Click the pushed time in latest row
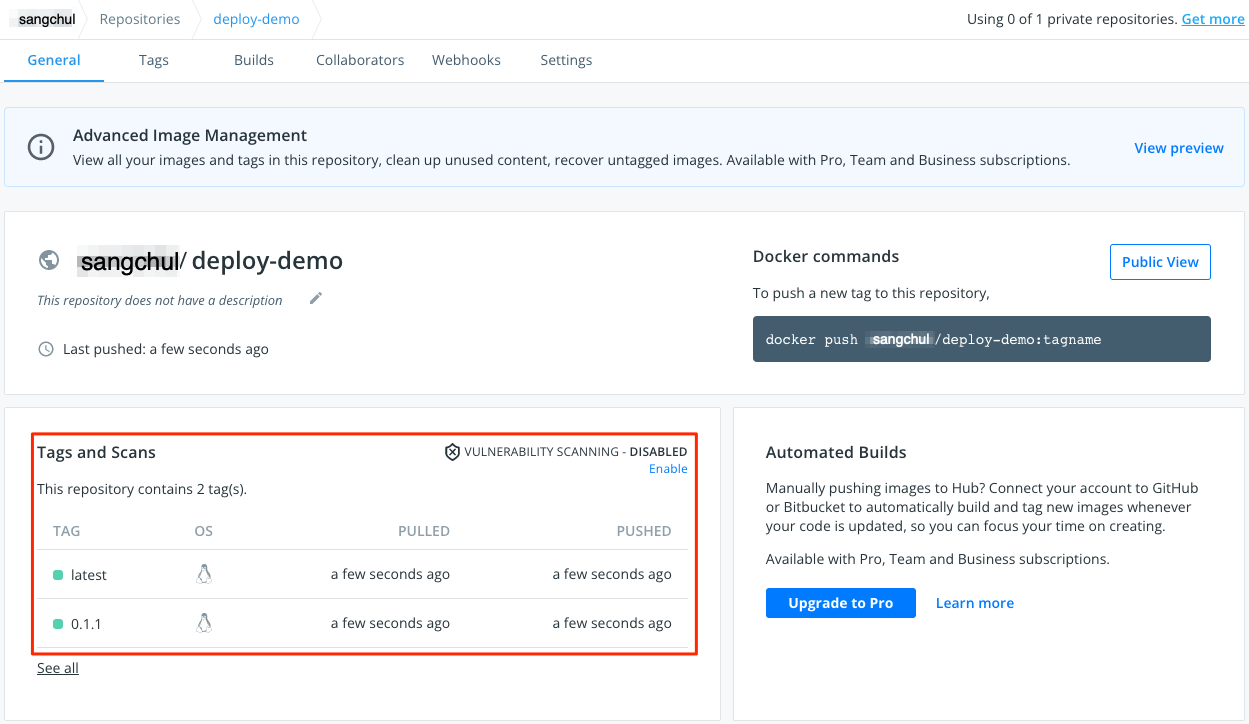The width and height of the screenshot is (1249, 724). pos(612,574)
